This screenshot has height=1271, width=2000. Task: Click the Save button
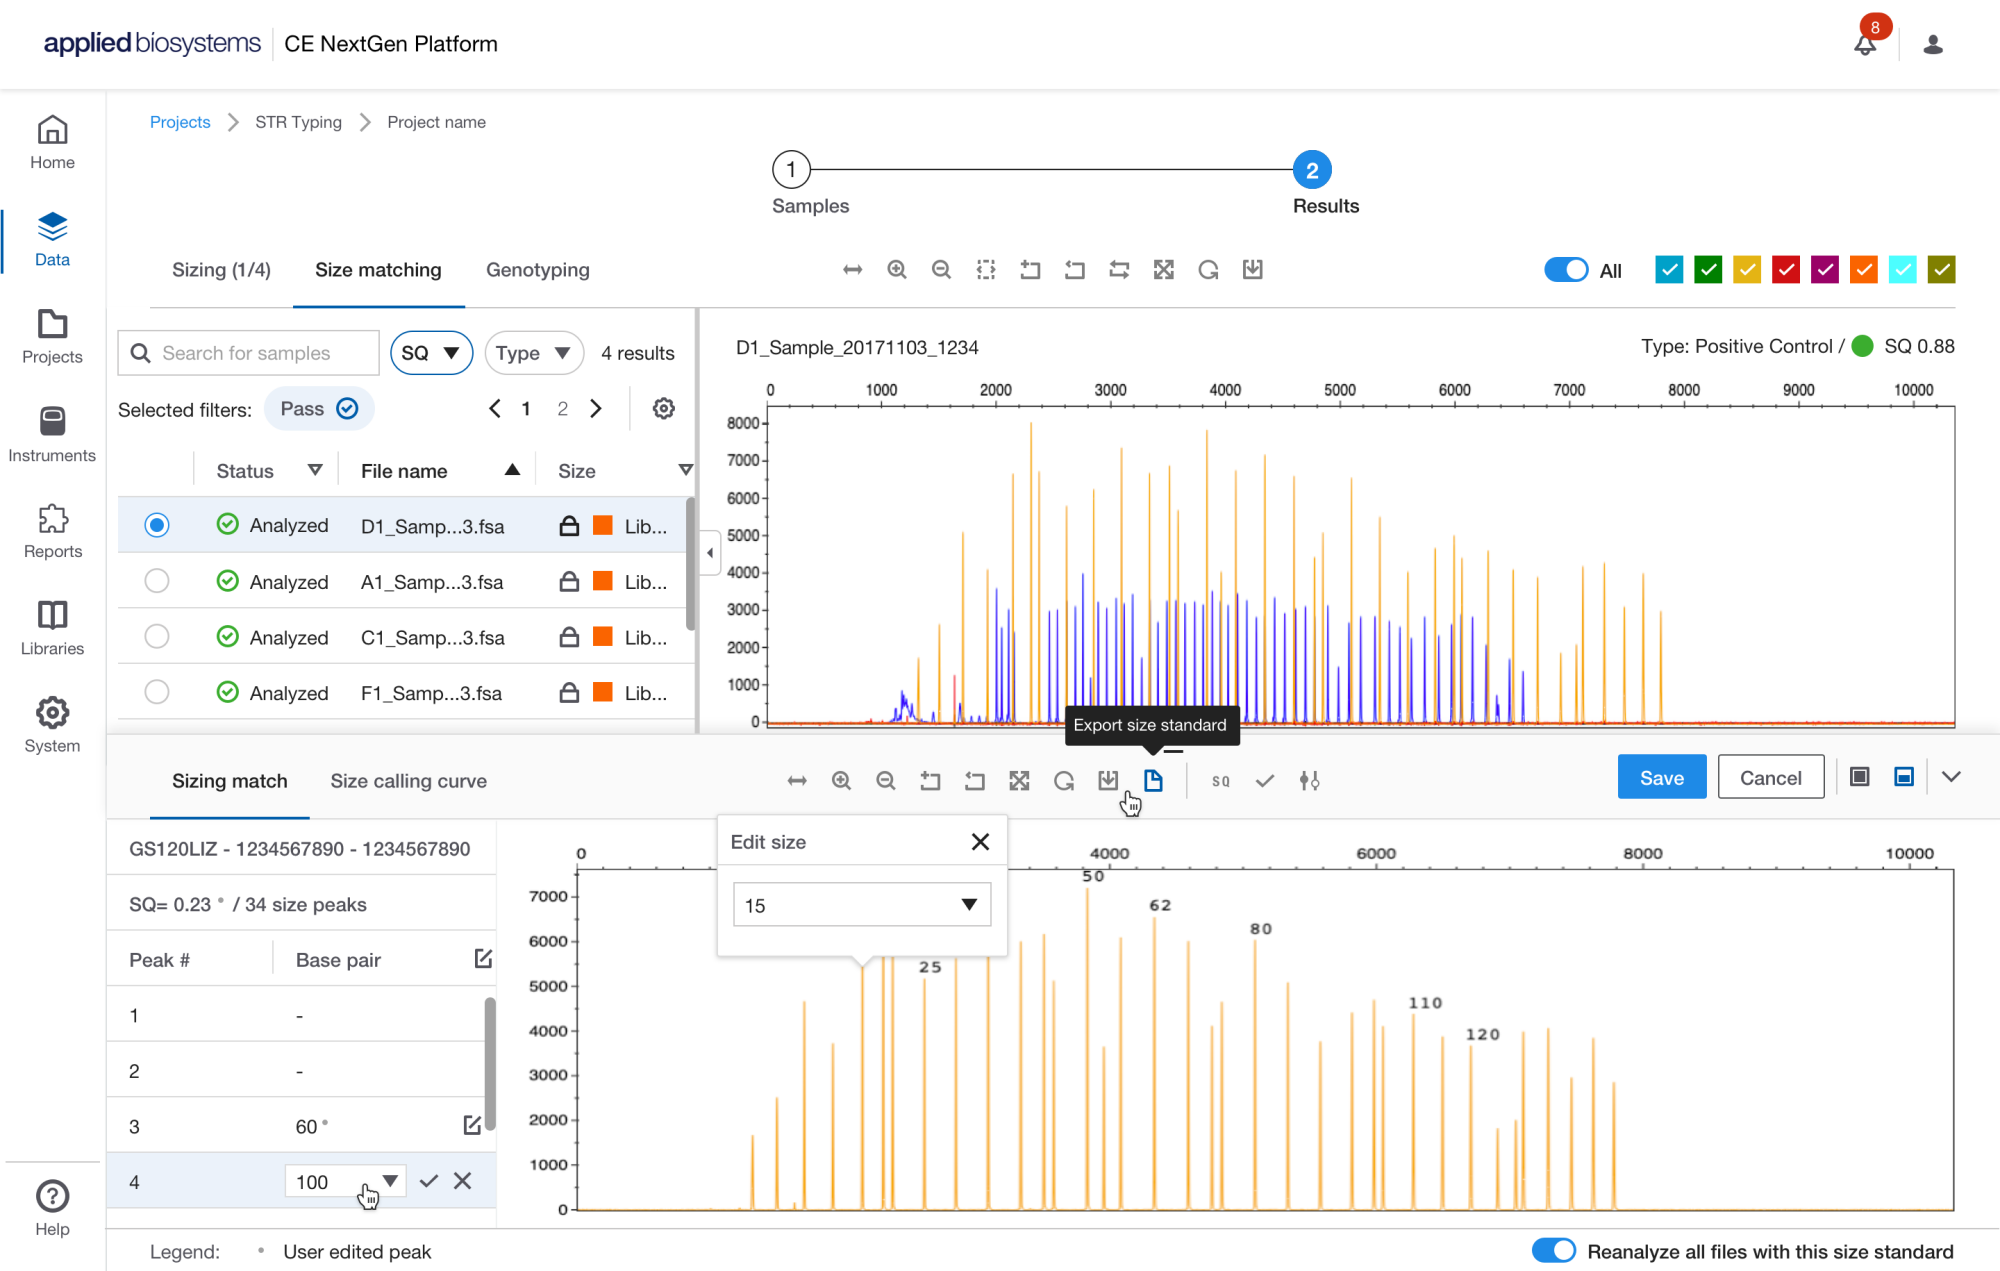(x=1661, y=778)
